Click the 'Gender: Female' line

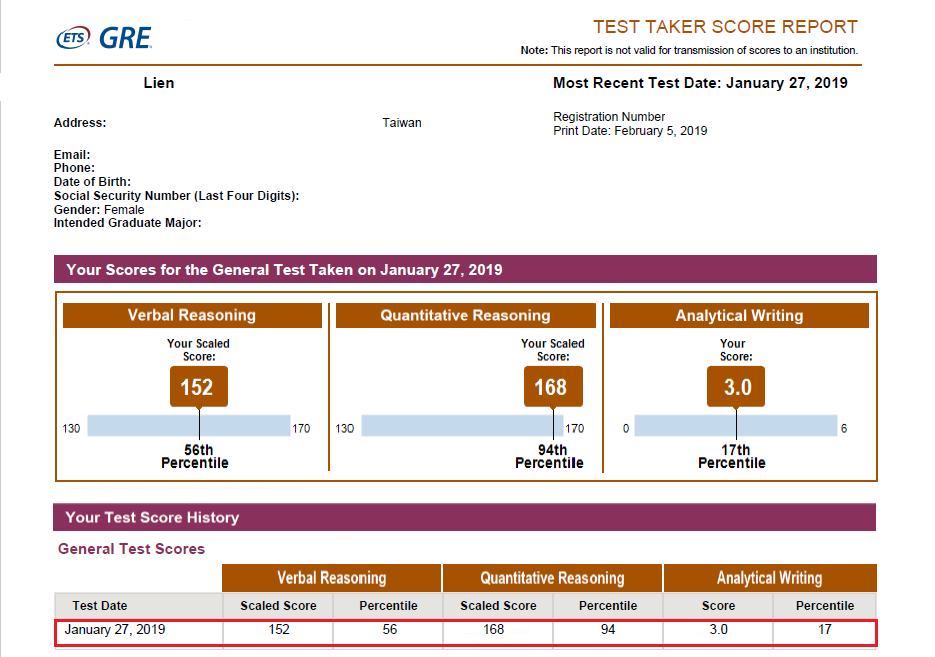pyautogui.click(x=99, y=210)
